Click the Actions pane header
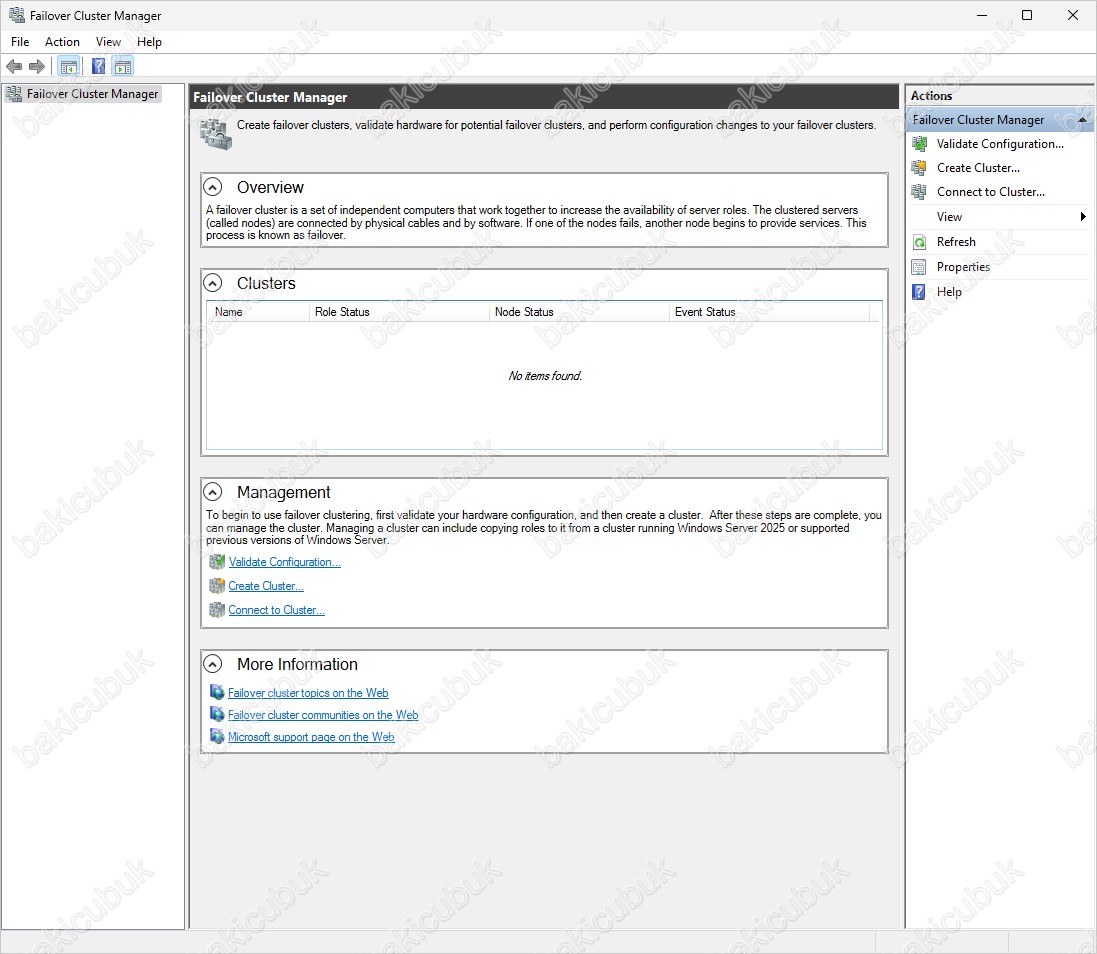The height and width of the screenshot is (954, 1097). [999, 96]
